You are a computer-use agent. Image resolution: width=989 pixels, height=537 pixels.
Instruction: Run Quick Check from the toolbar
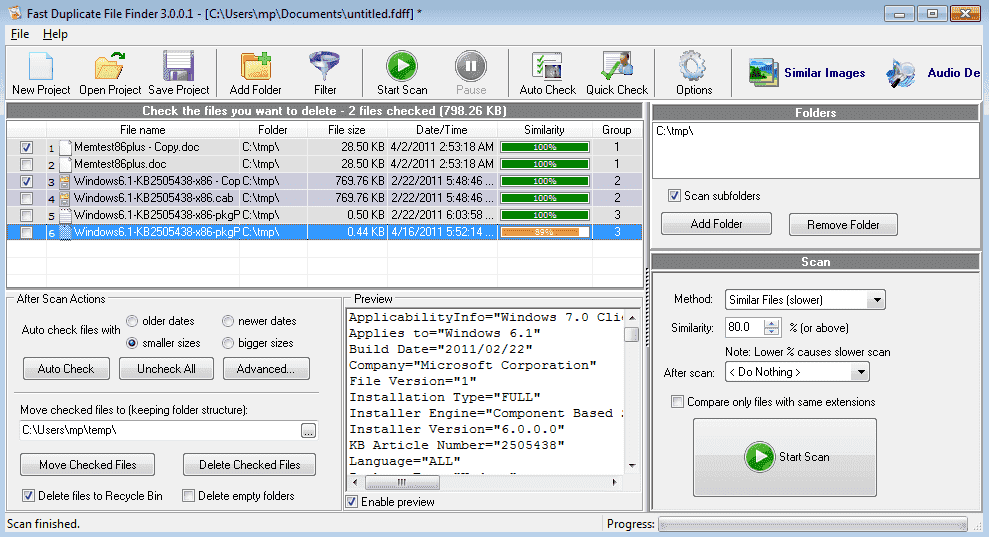tap(617, 67)
